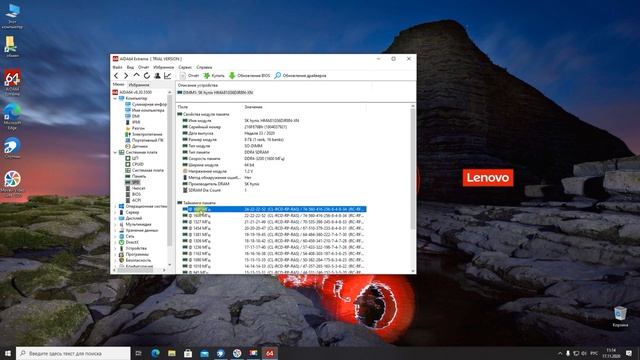The width and height of the screenshot is (640, 360).
Task: Open the Вид menu
Action: coord(130,67)
